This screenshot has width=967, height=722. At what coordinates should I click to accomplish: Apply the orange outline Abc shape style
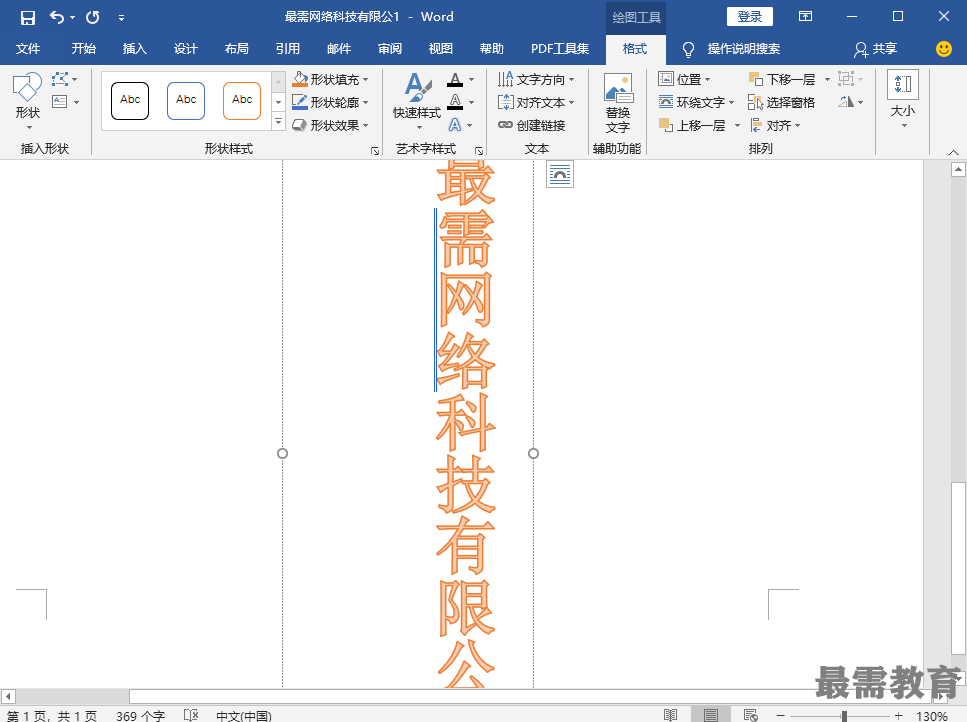242,100
